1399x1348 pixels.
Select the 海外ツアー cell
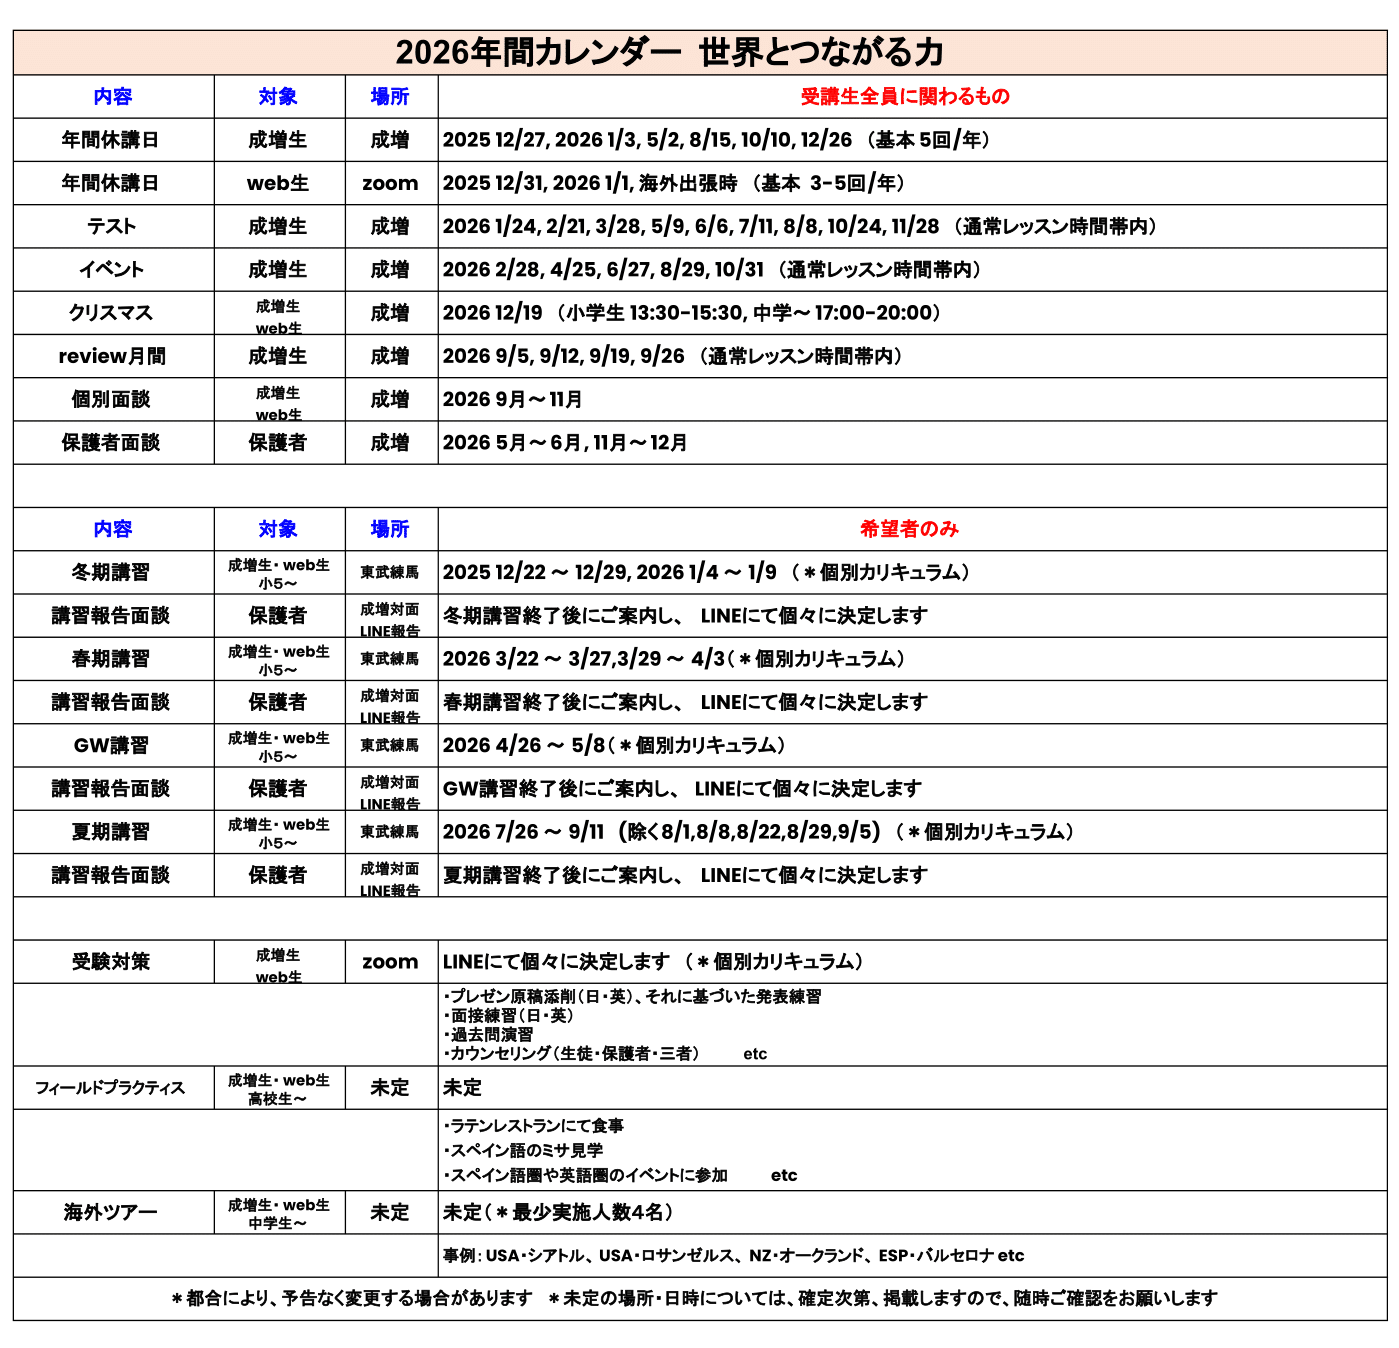tap(111, 1213)
